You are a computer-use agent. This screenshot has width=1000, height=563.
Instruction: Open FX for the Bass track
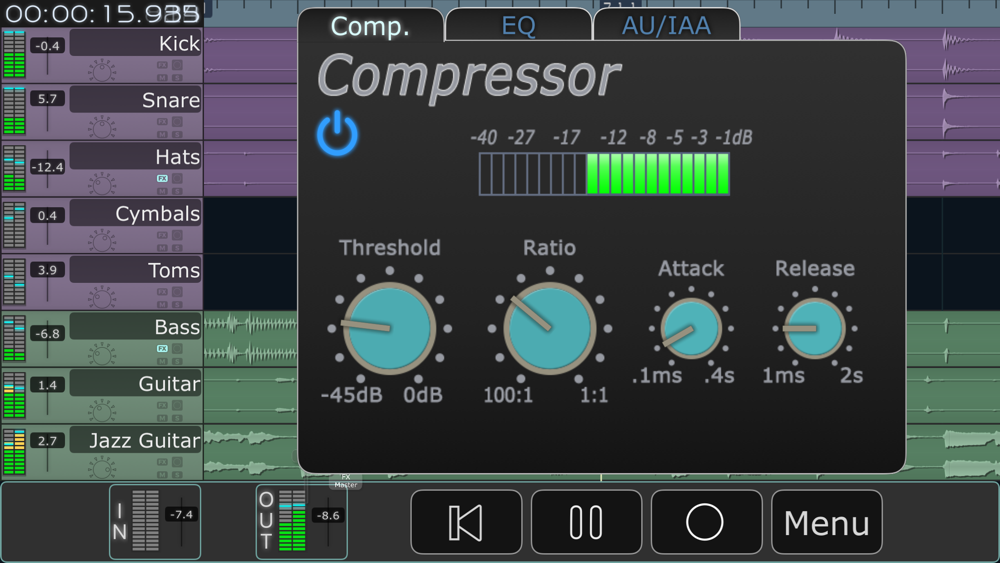[x=162, y=349]
